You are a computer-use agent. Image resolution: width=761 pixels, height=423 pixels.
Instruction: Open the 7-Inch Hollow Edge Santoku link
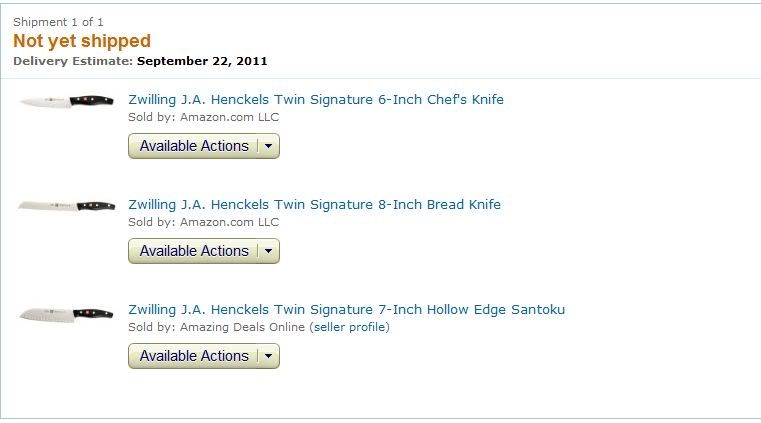point(347,309)
